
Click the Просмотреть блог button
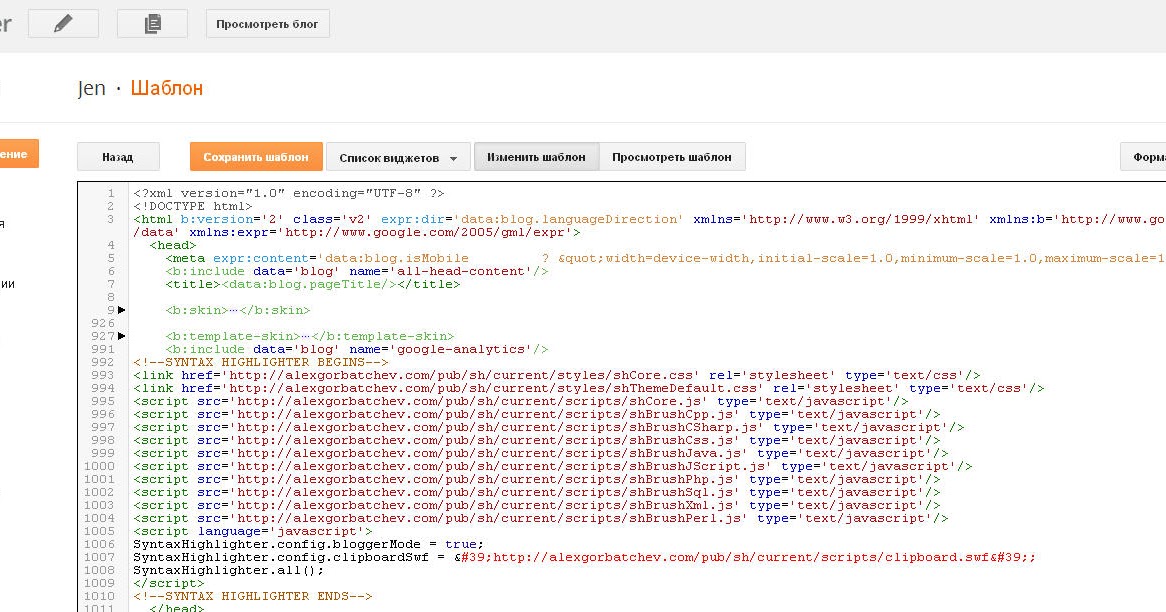tap(268, 24)
